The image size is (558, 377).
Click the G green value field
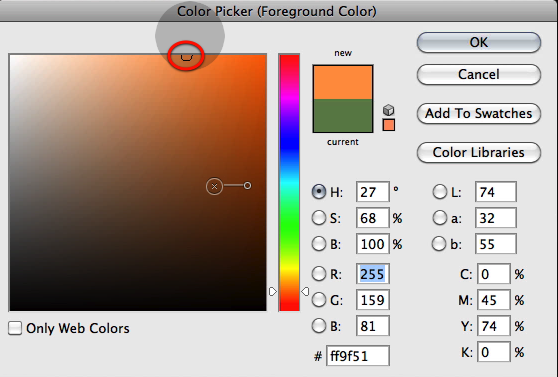[x=373, y=300]
